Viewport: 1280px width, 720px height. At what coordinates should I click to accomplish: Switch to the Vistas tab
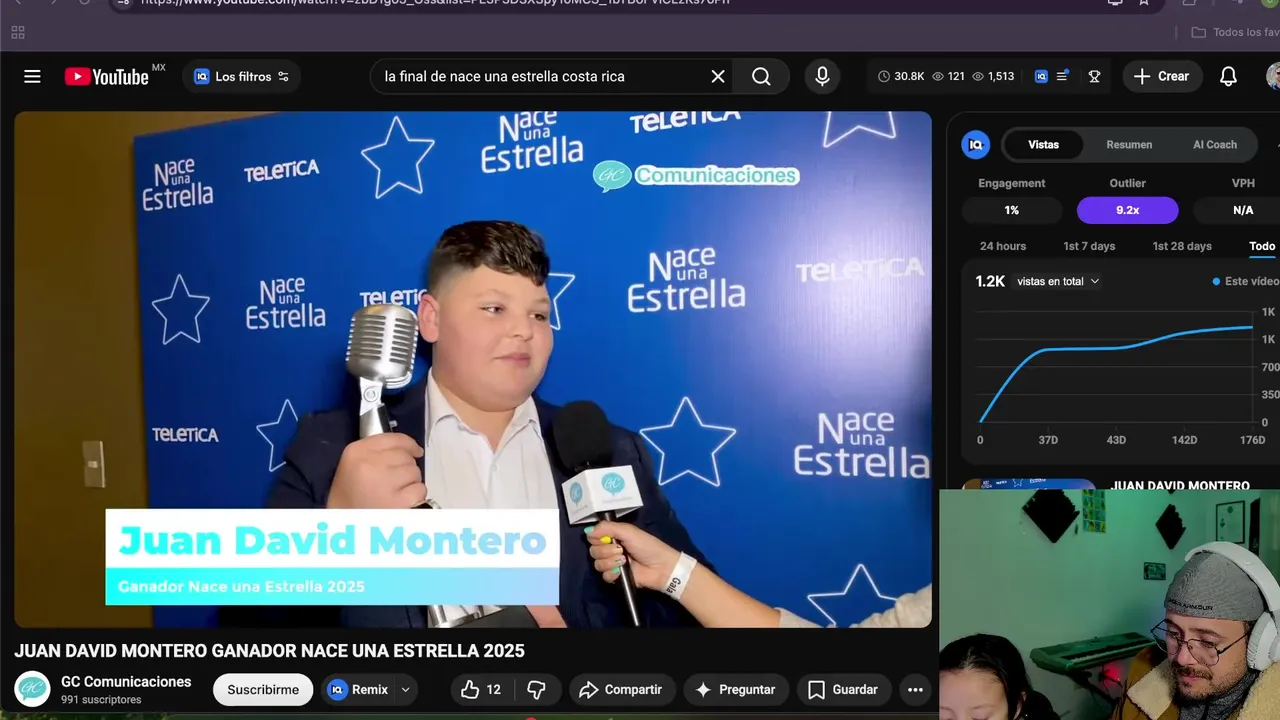[x=1043, y=145]
